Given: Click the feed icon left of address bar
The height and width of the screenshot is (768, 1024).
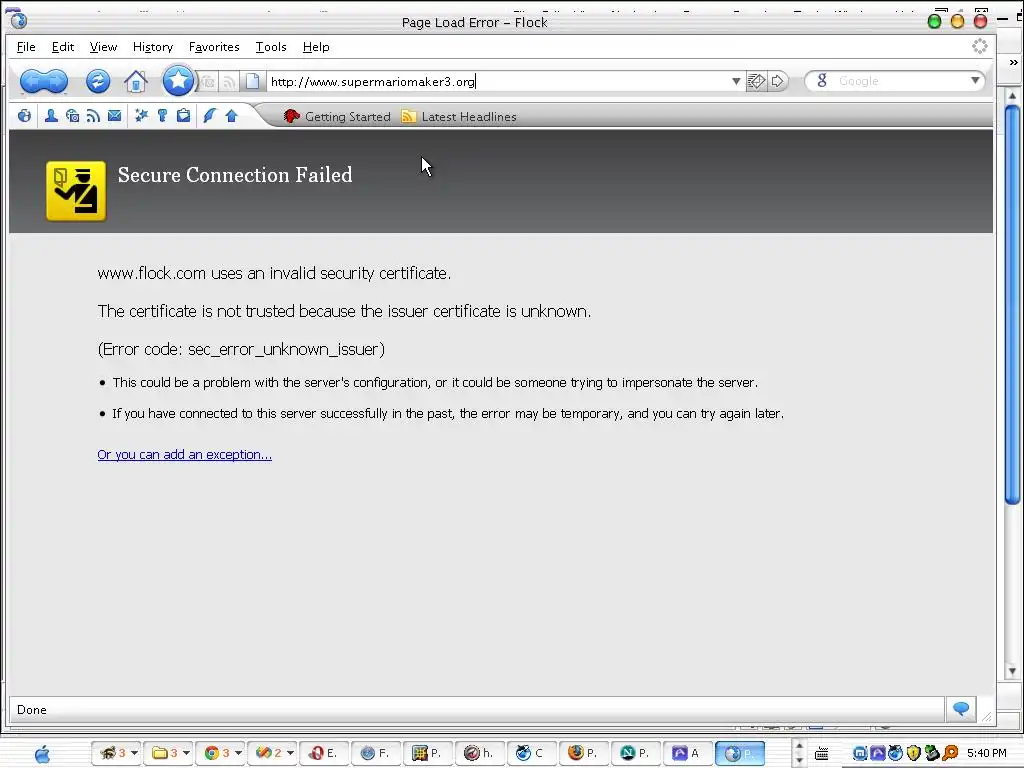Looking at the screenshot, I should click(229, 82).
